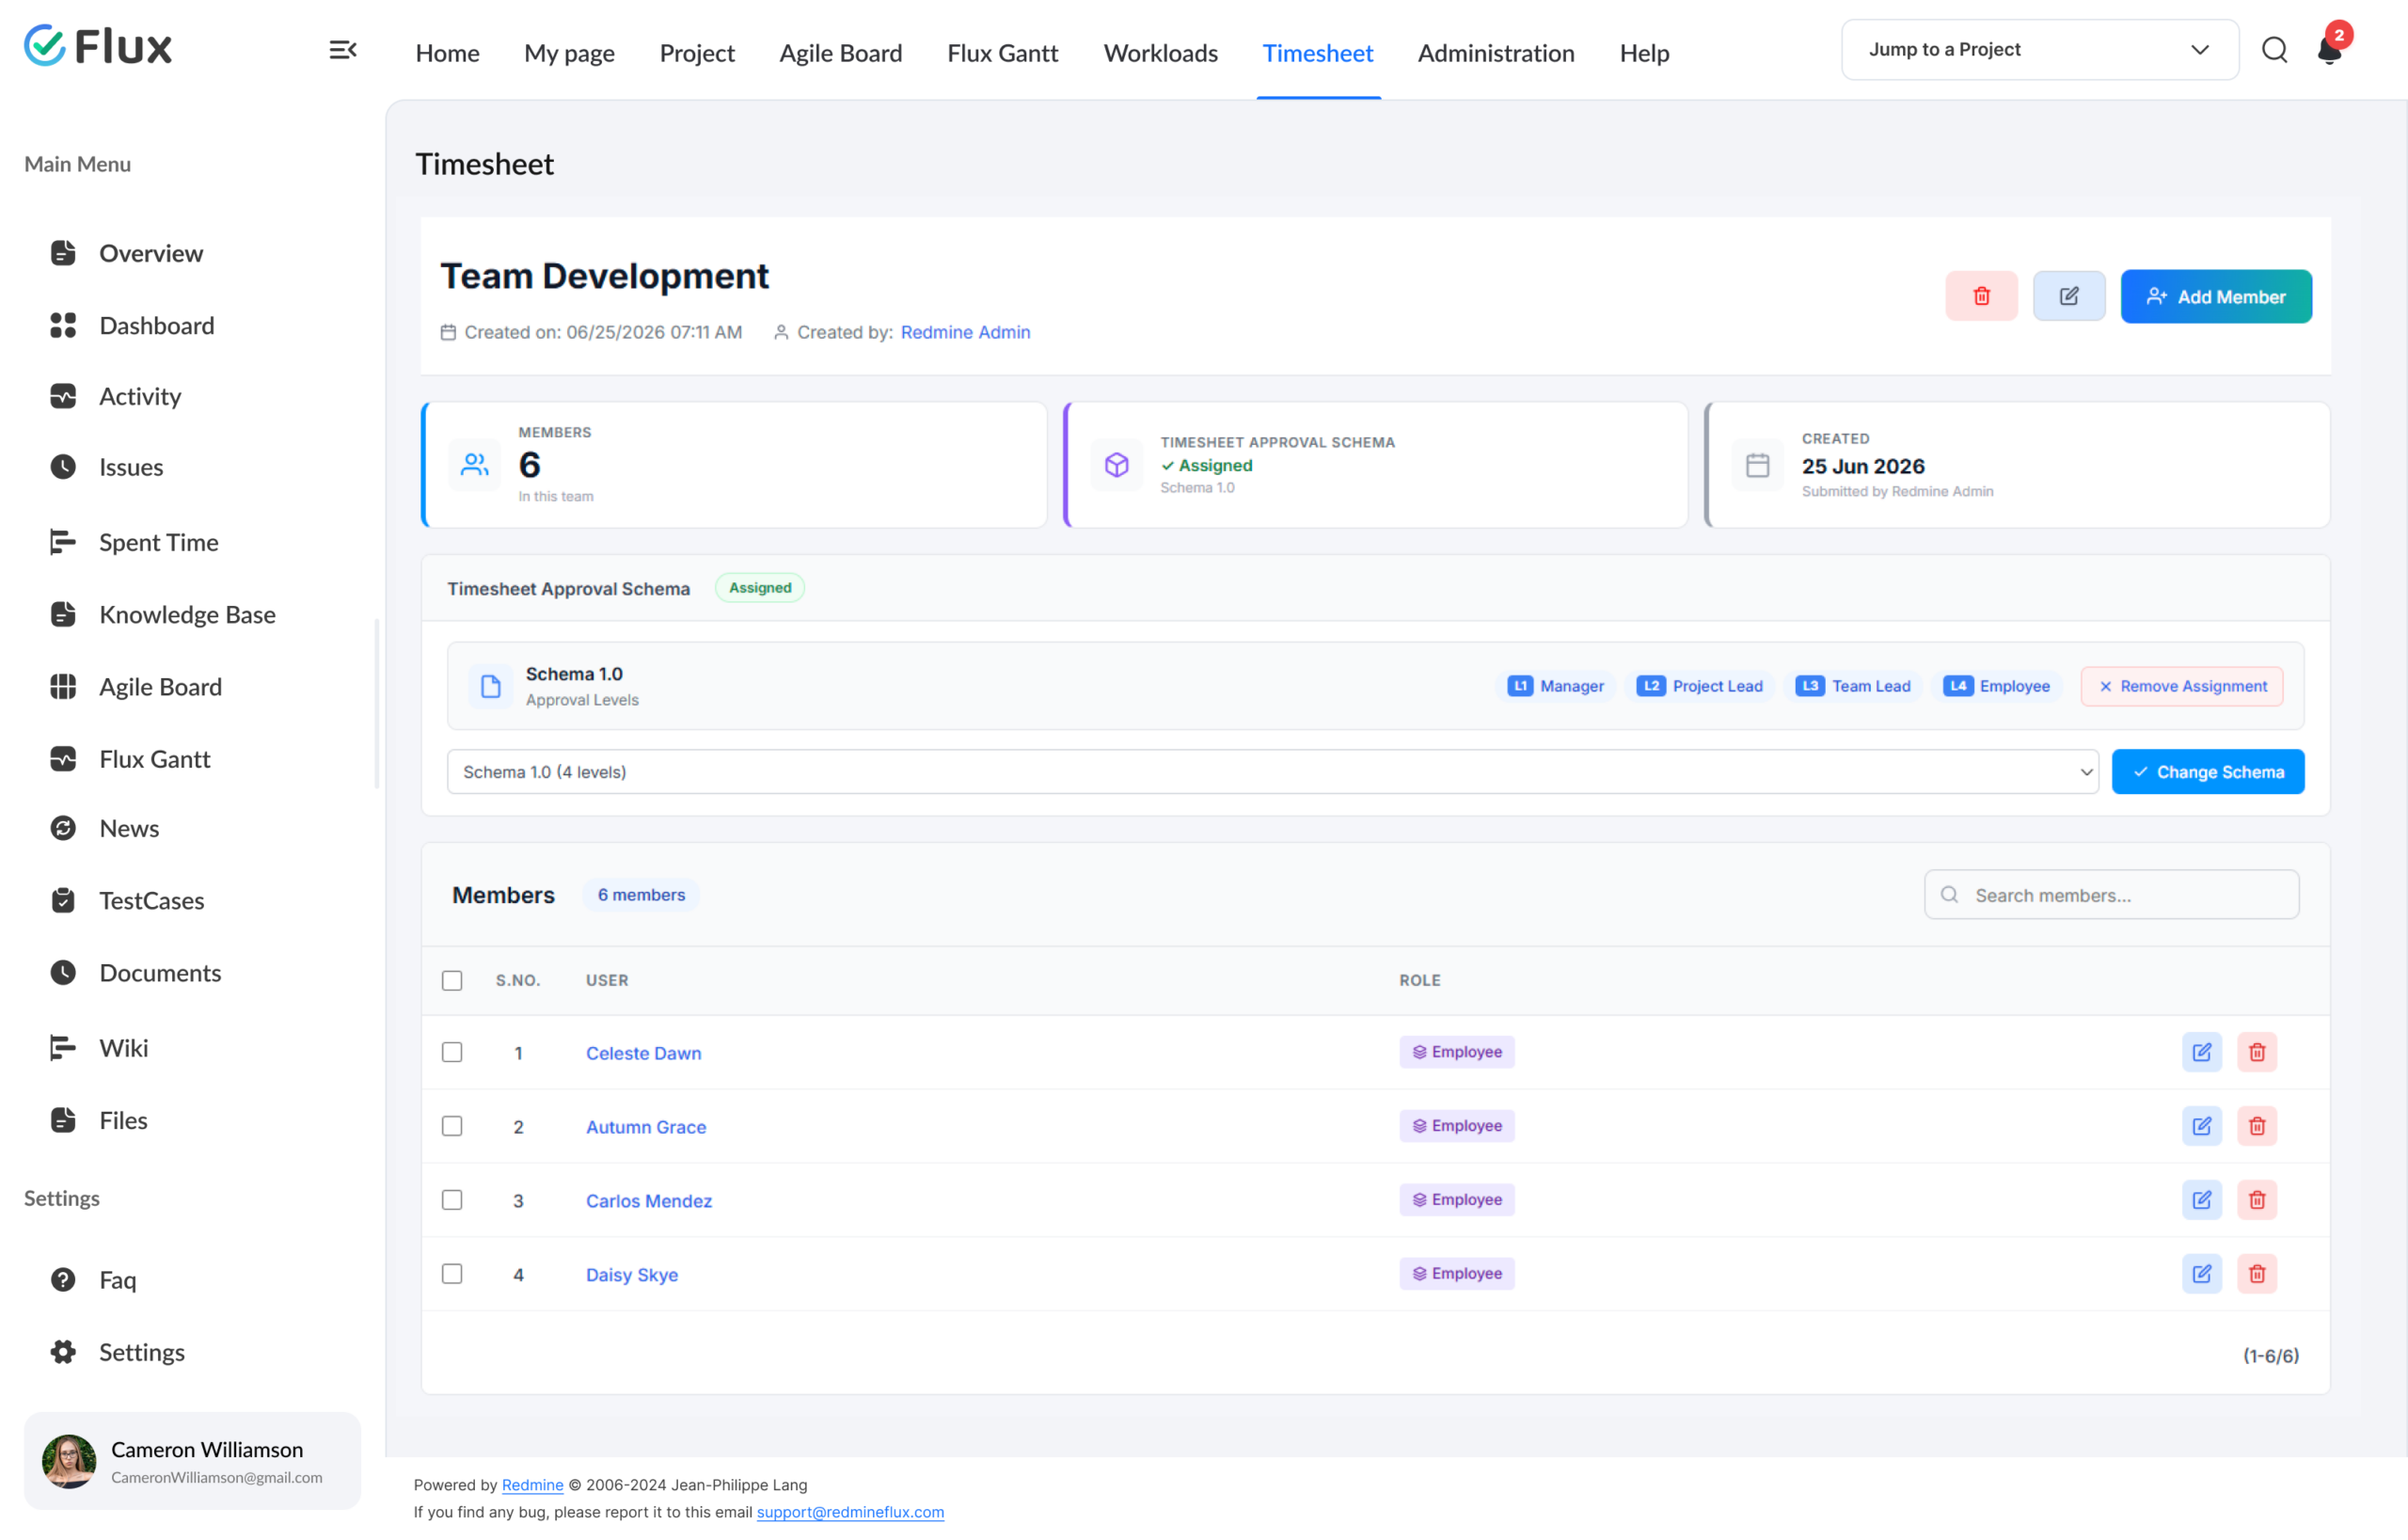Viewport: 2408px width, 1540px height.
Task: Click the L3 Team Lead level badge
Action: click(x=1852, y=686)
